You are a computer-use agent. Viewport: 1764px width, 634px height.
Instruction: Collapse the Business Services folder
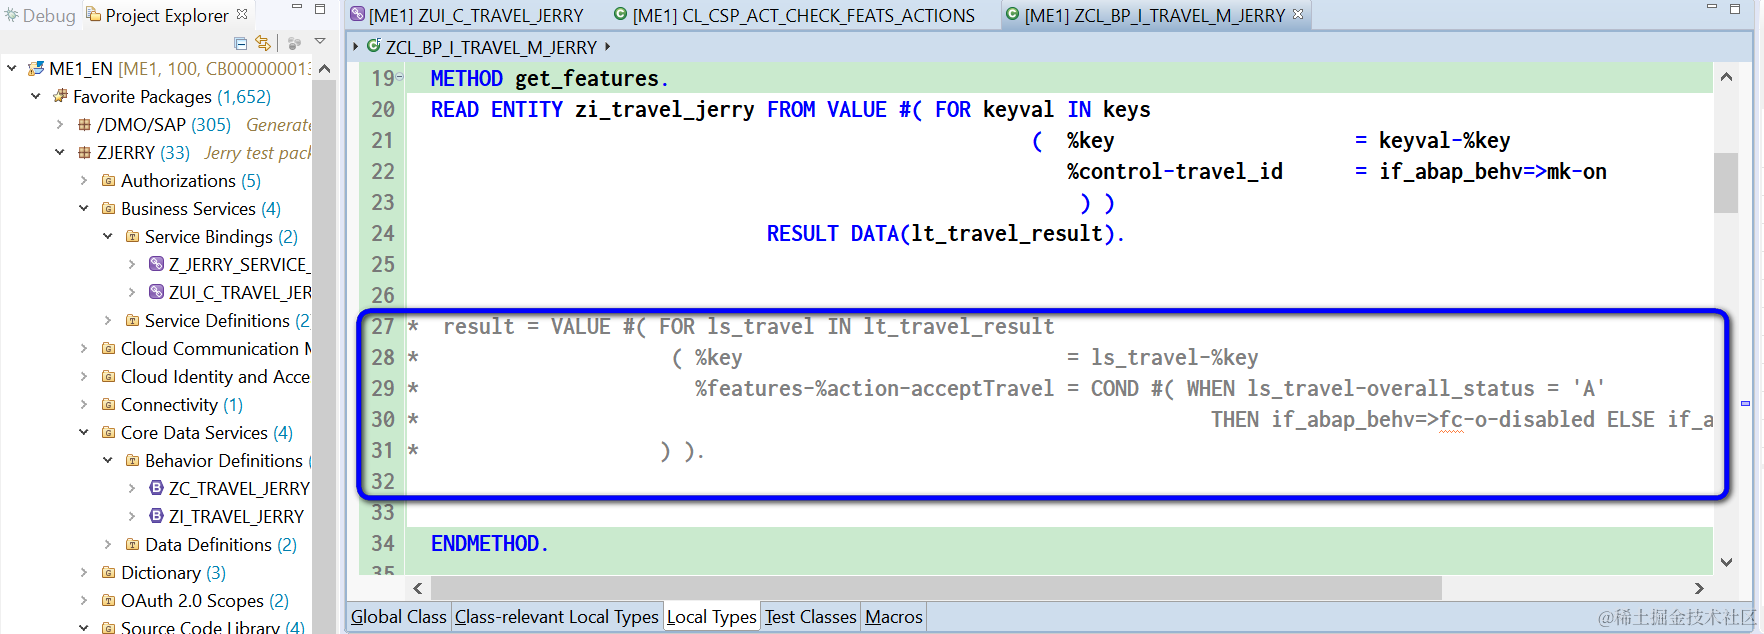coord(84,209)
